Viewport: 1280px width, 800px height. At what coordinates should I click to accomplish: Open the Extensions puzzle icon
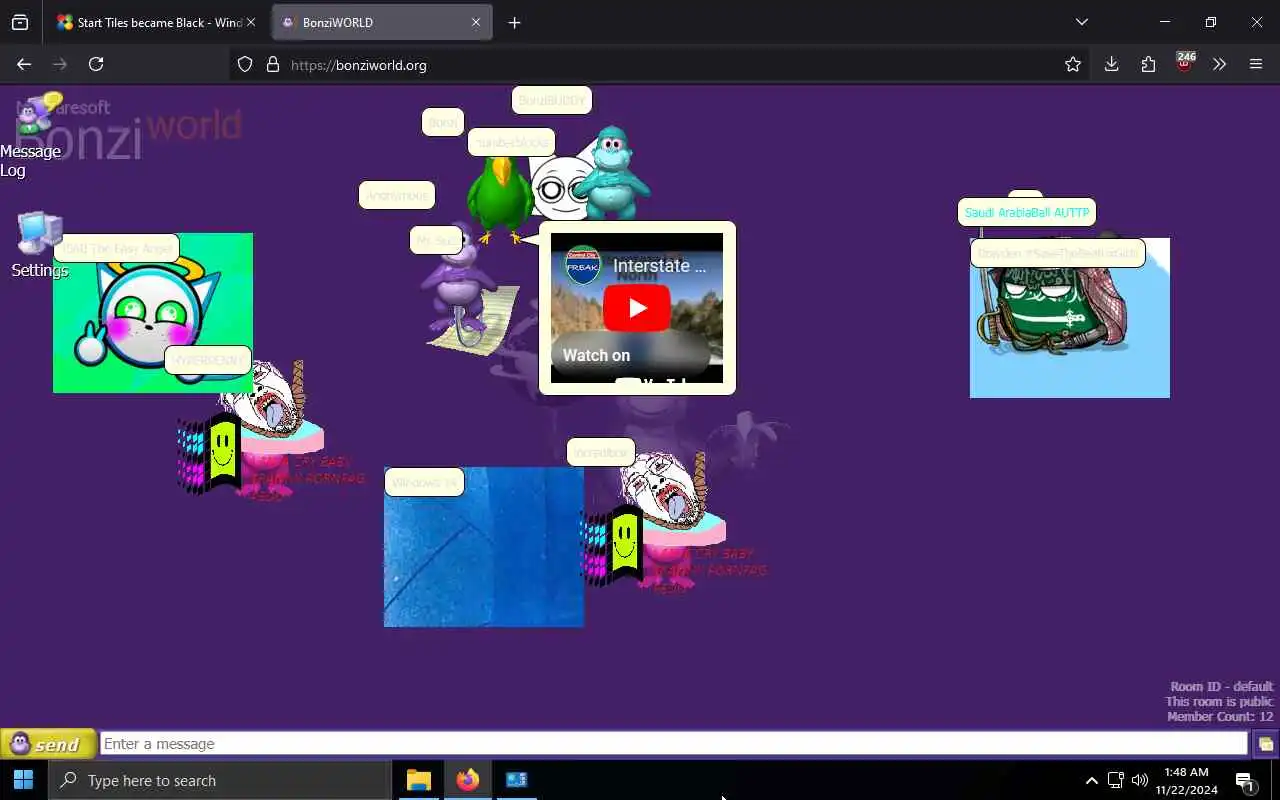coord(1148,64)
